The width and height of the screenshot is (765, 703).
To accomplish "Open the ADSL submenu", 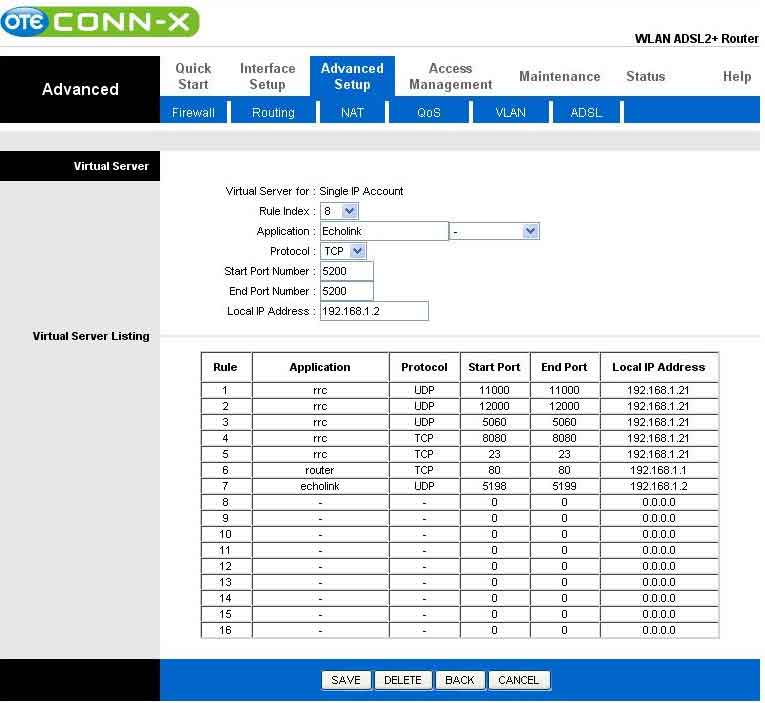I will 586,113.
